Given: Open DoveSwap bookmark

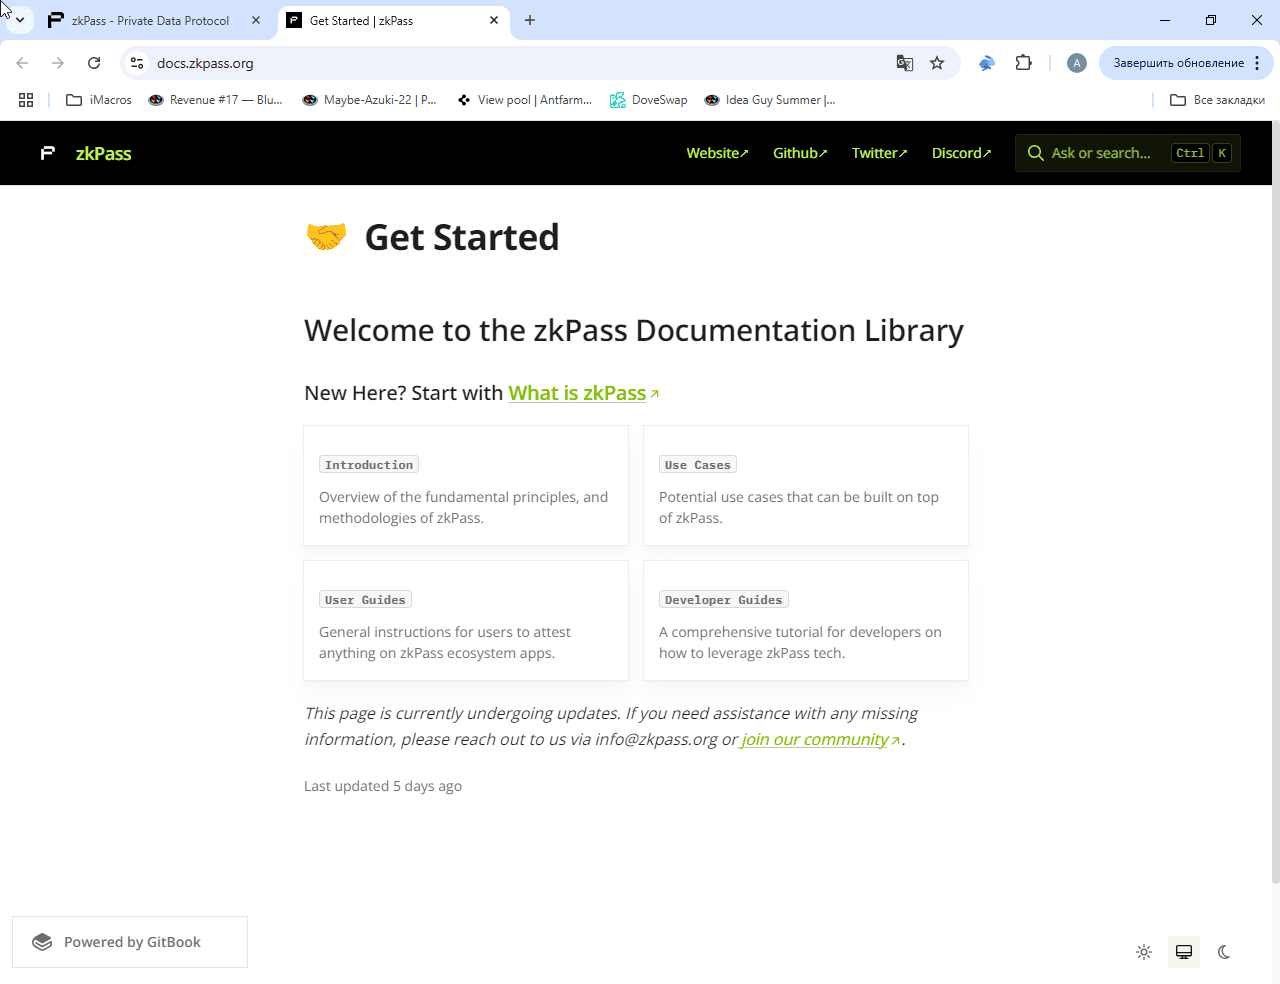Looking at the screenshot, I should click(x=649, y=100).
